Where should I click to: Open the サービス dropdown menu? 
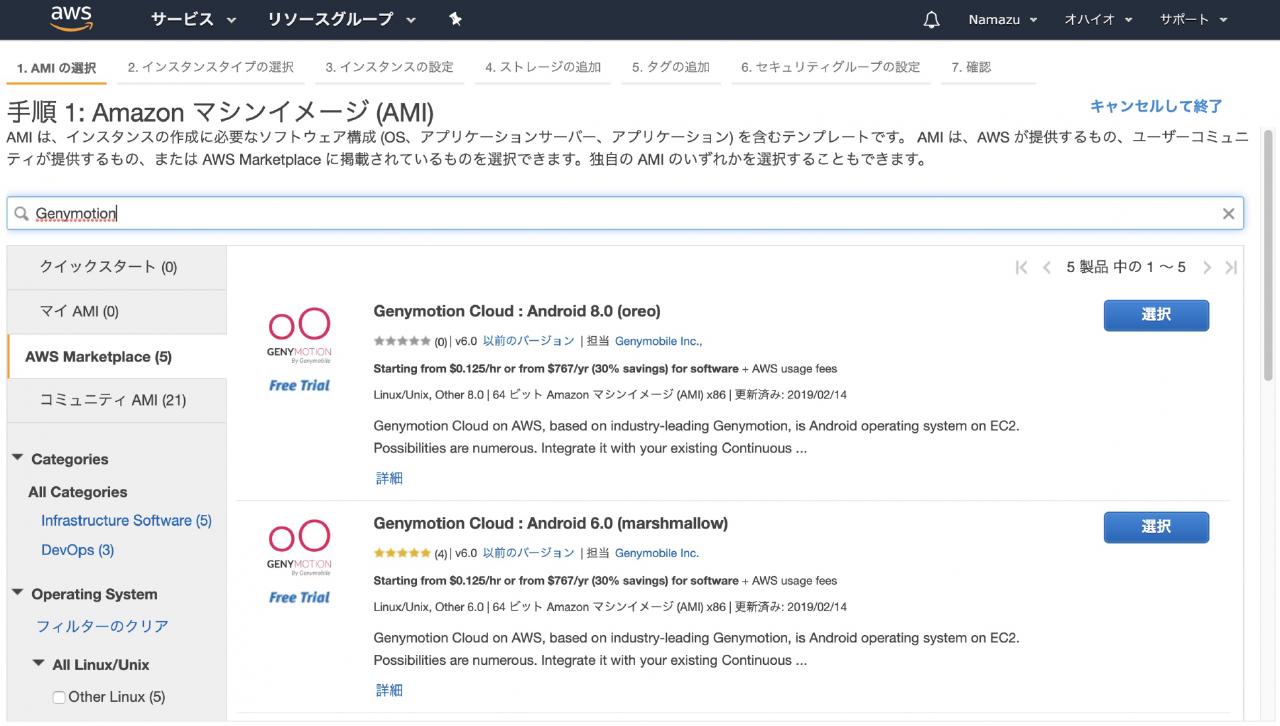[x=194, y=19]
